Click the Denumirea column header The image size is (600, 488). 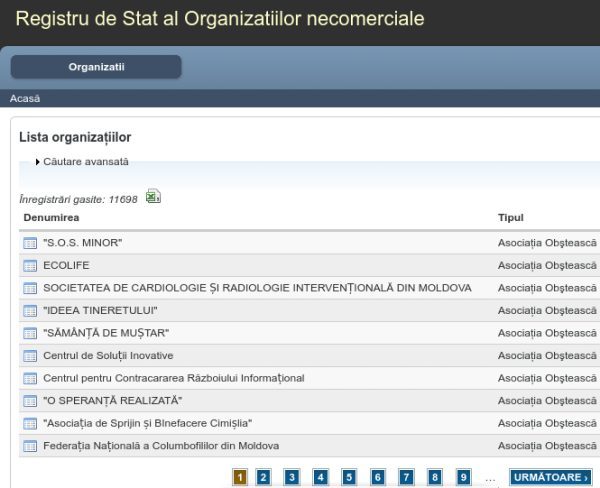(x=51, y=217)
